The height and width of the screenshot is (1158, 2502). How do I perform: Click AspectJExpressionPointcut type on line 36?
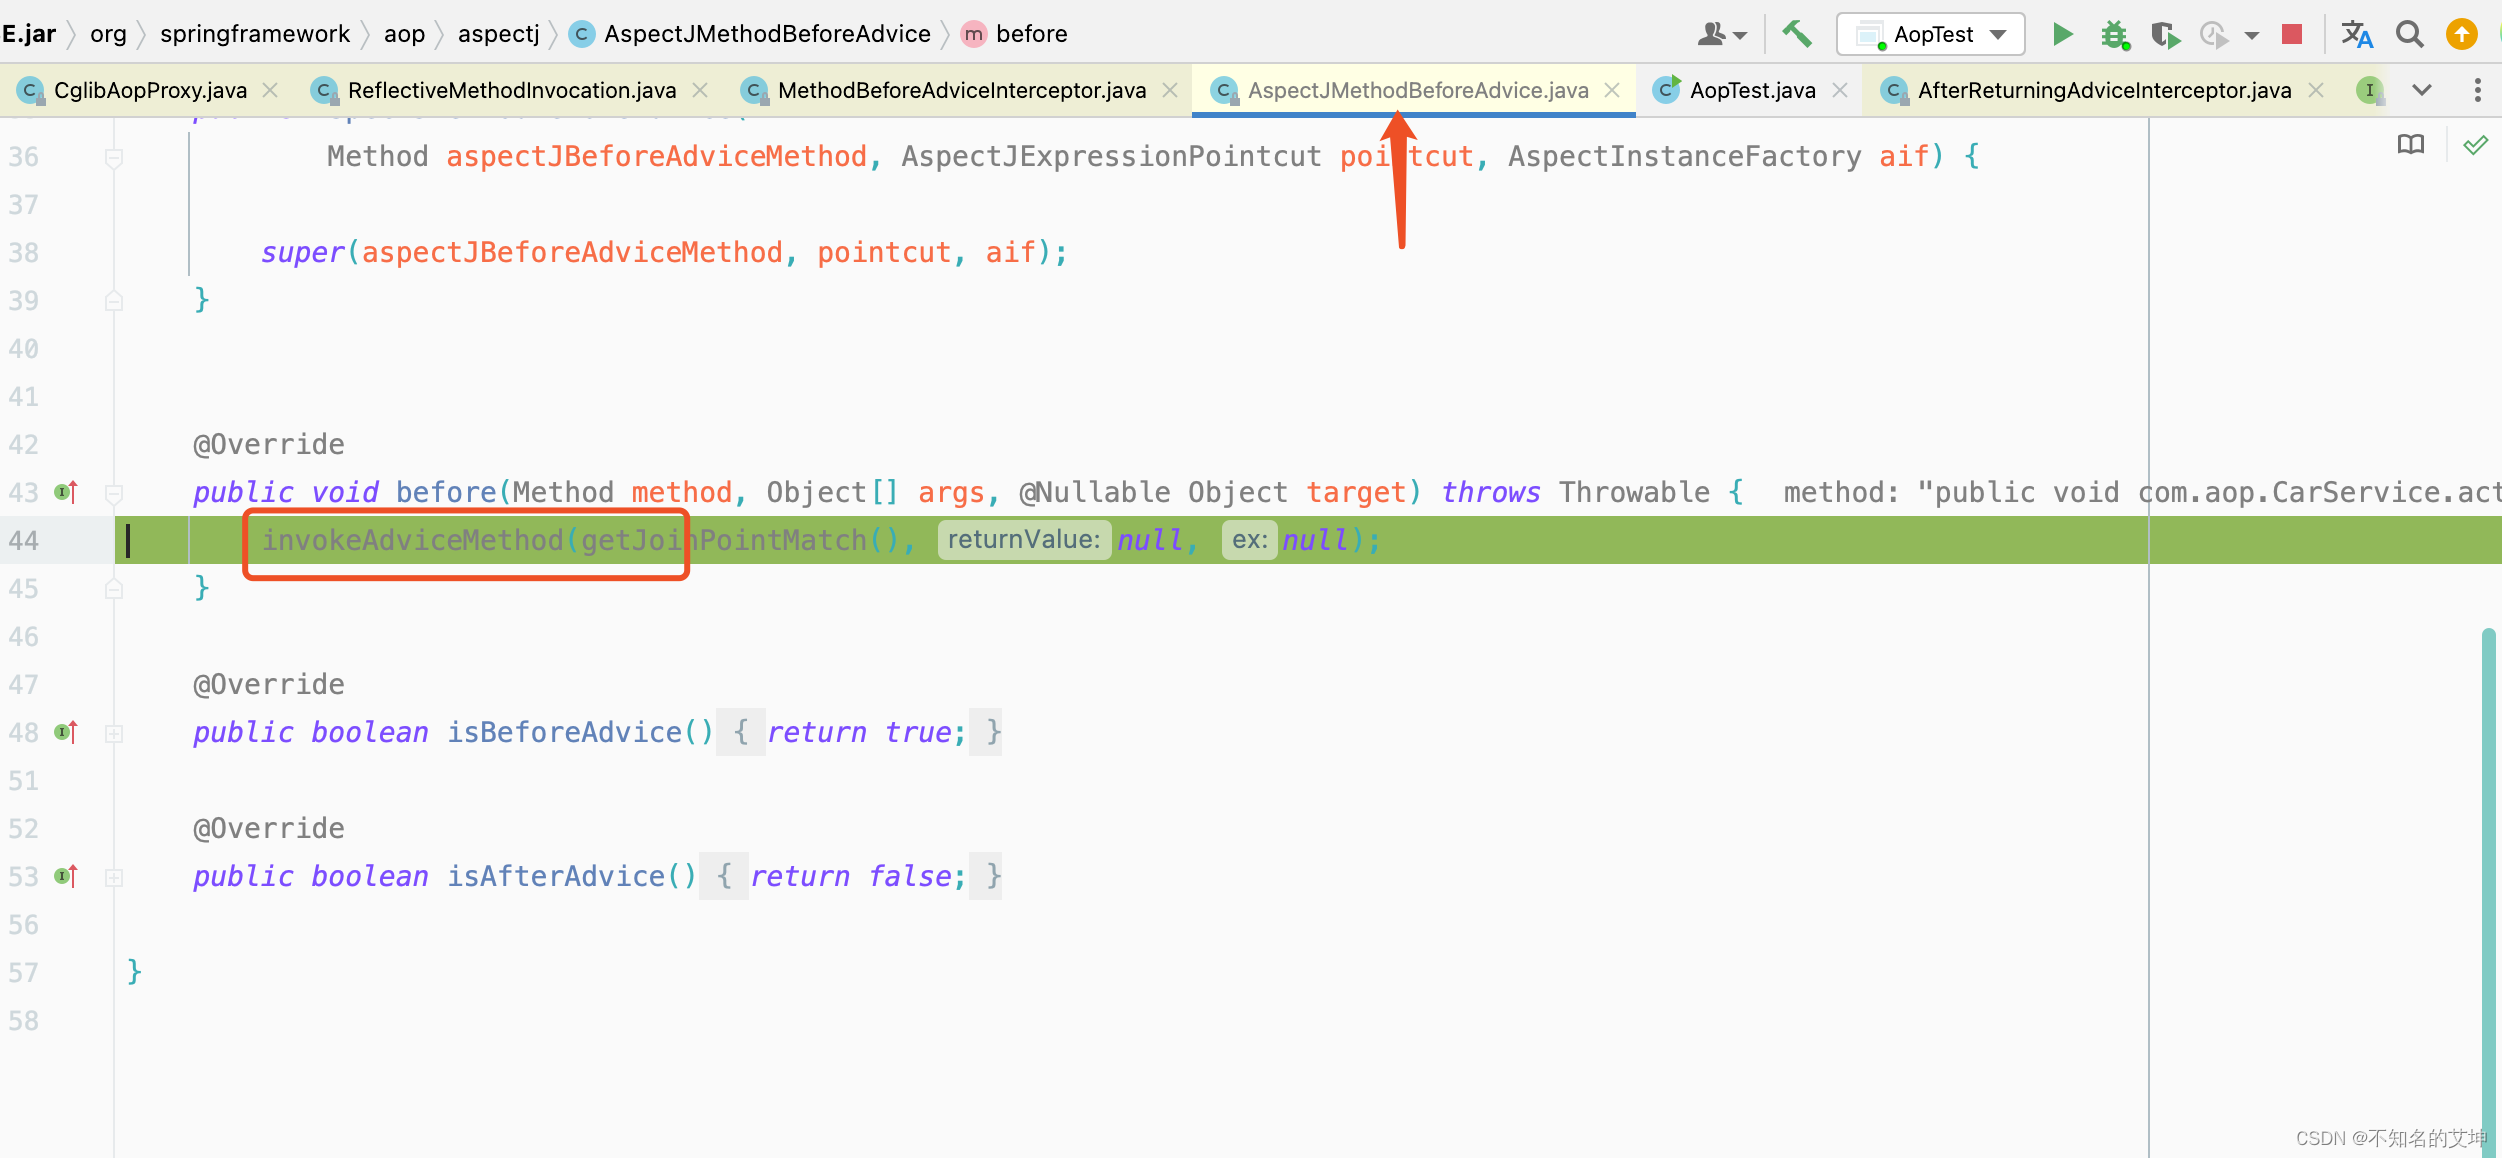coord(1111,156)
